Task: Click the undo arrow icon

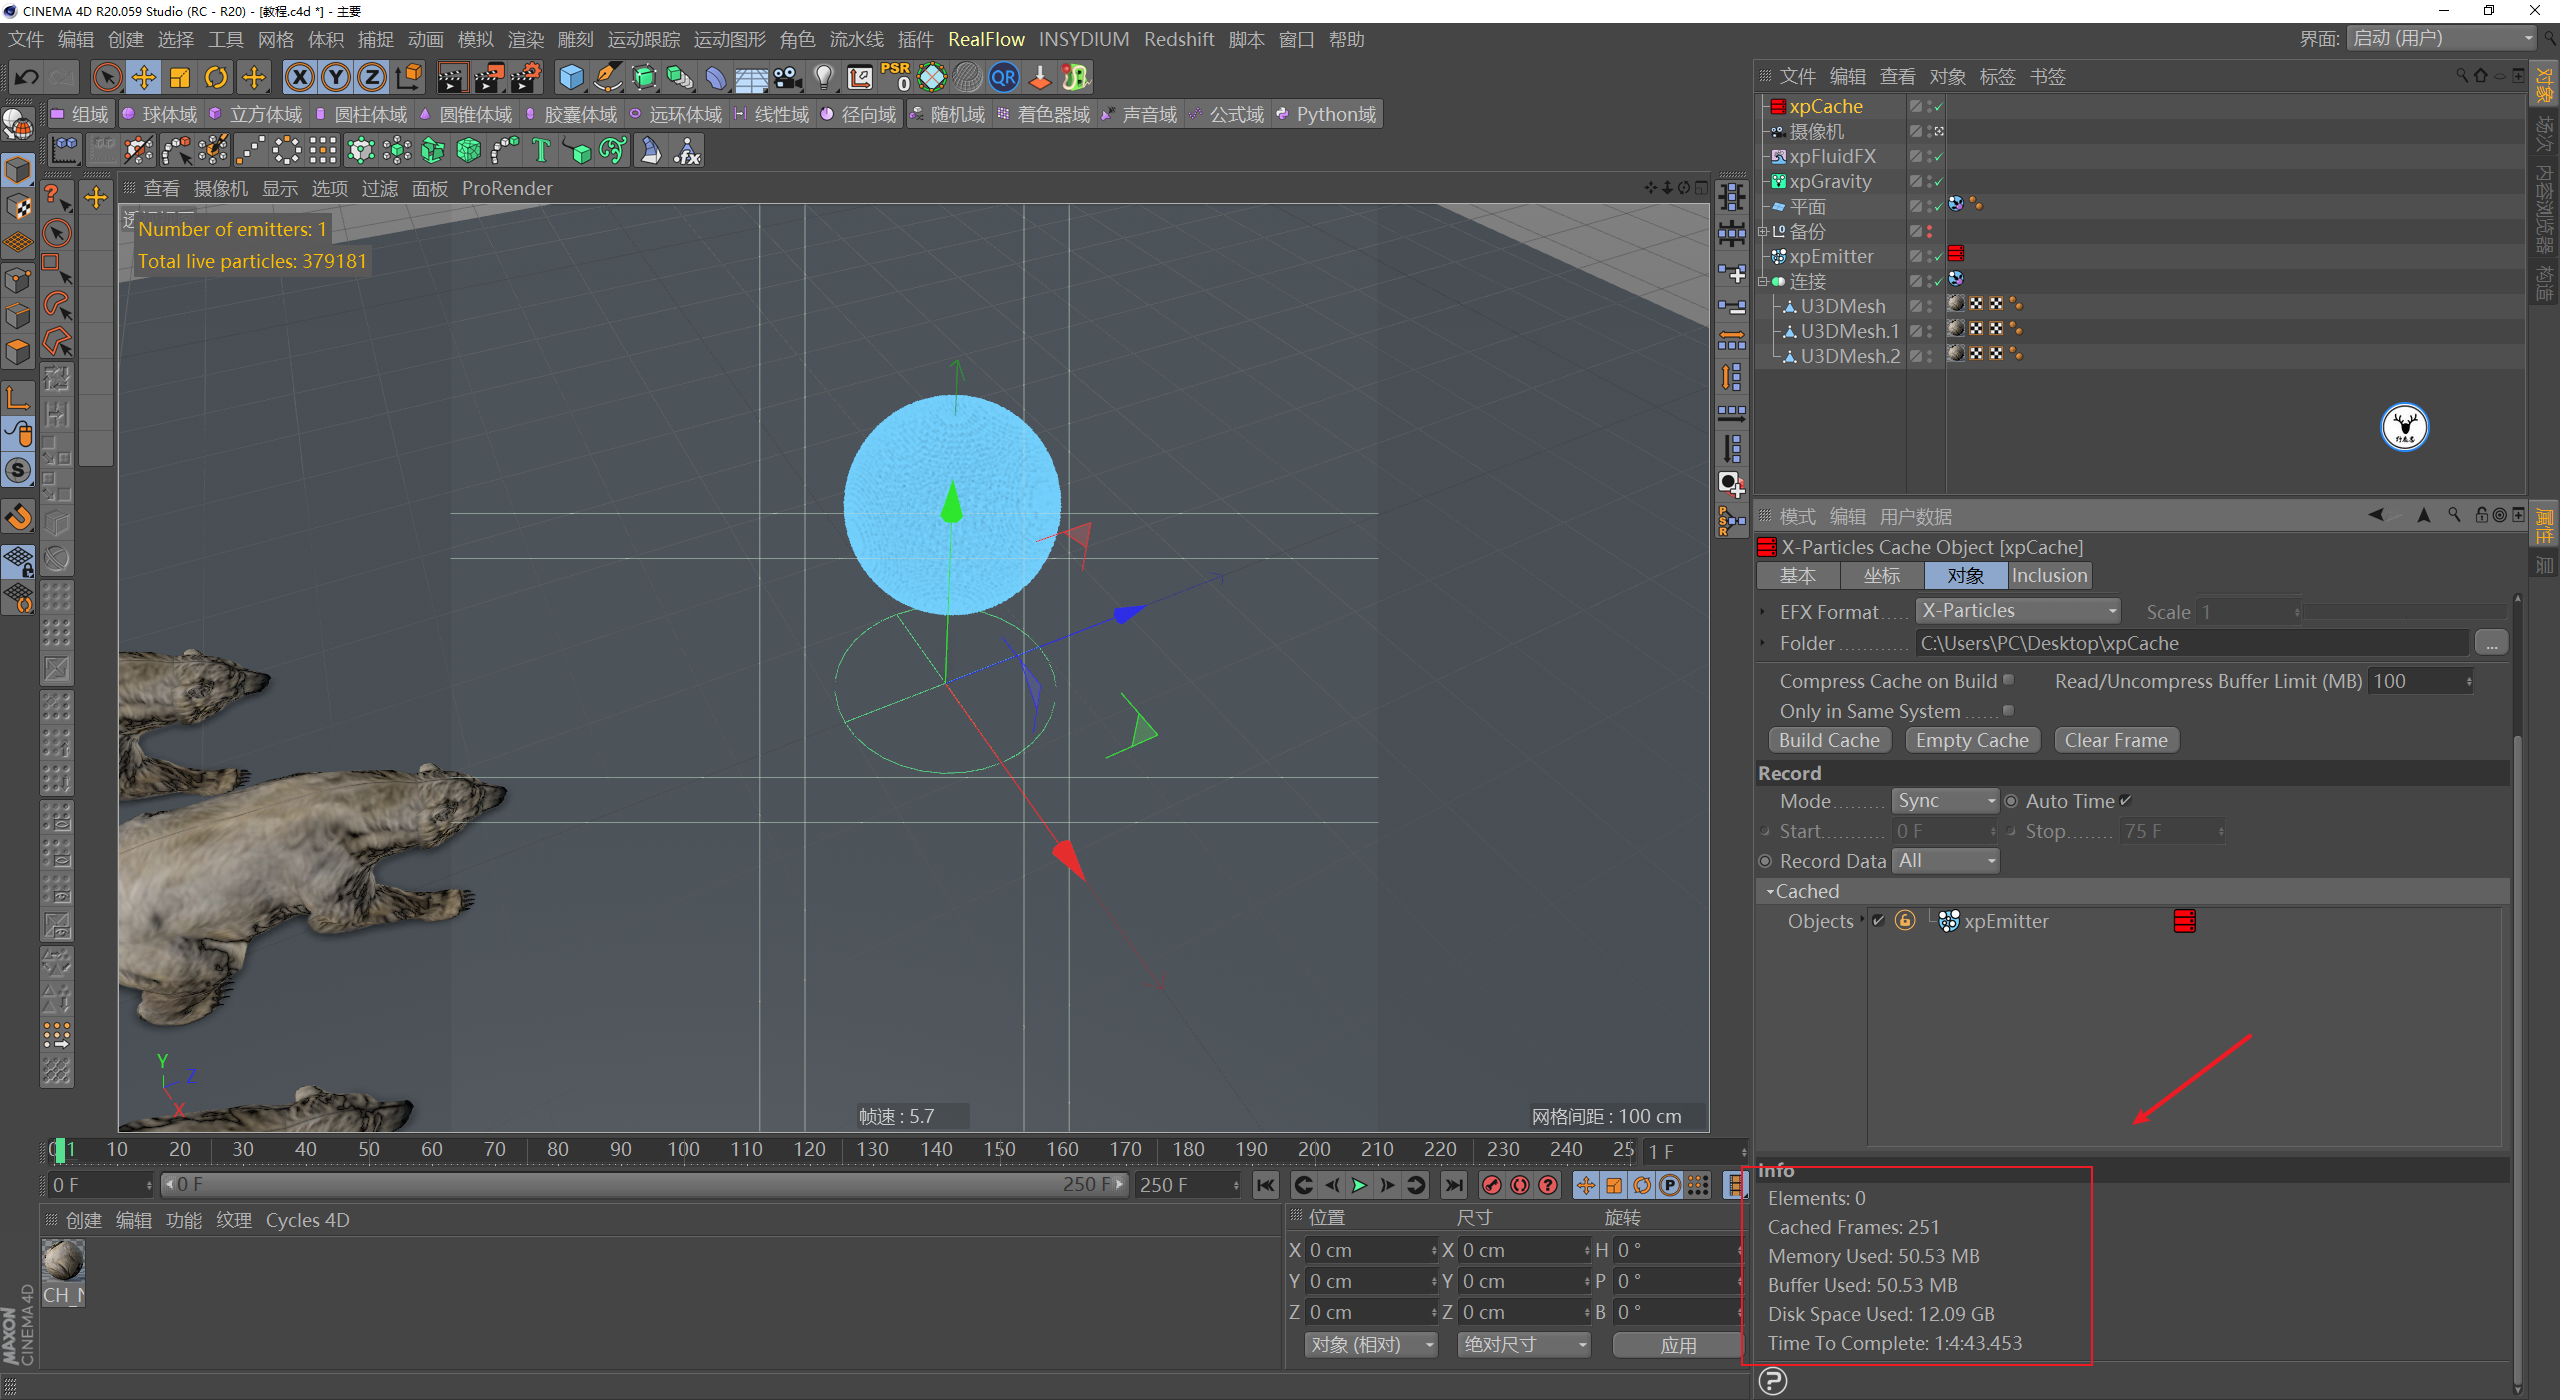Action: tap(27, 77)
